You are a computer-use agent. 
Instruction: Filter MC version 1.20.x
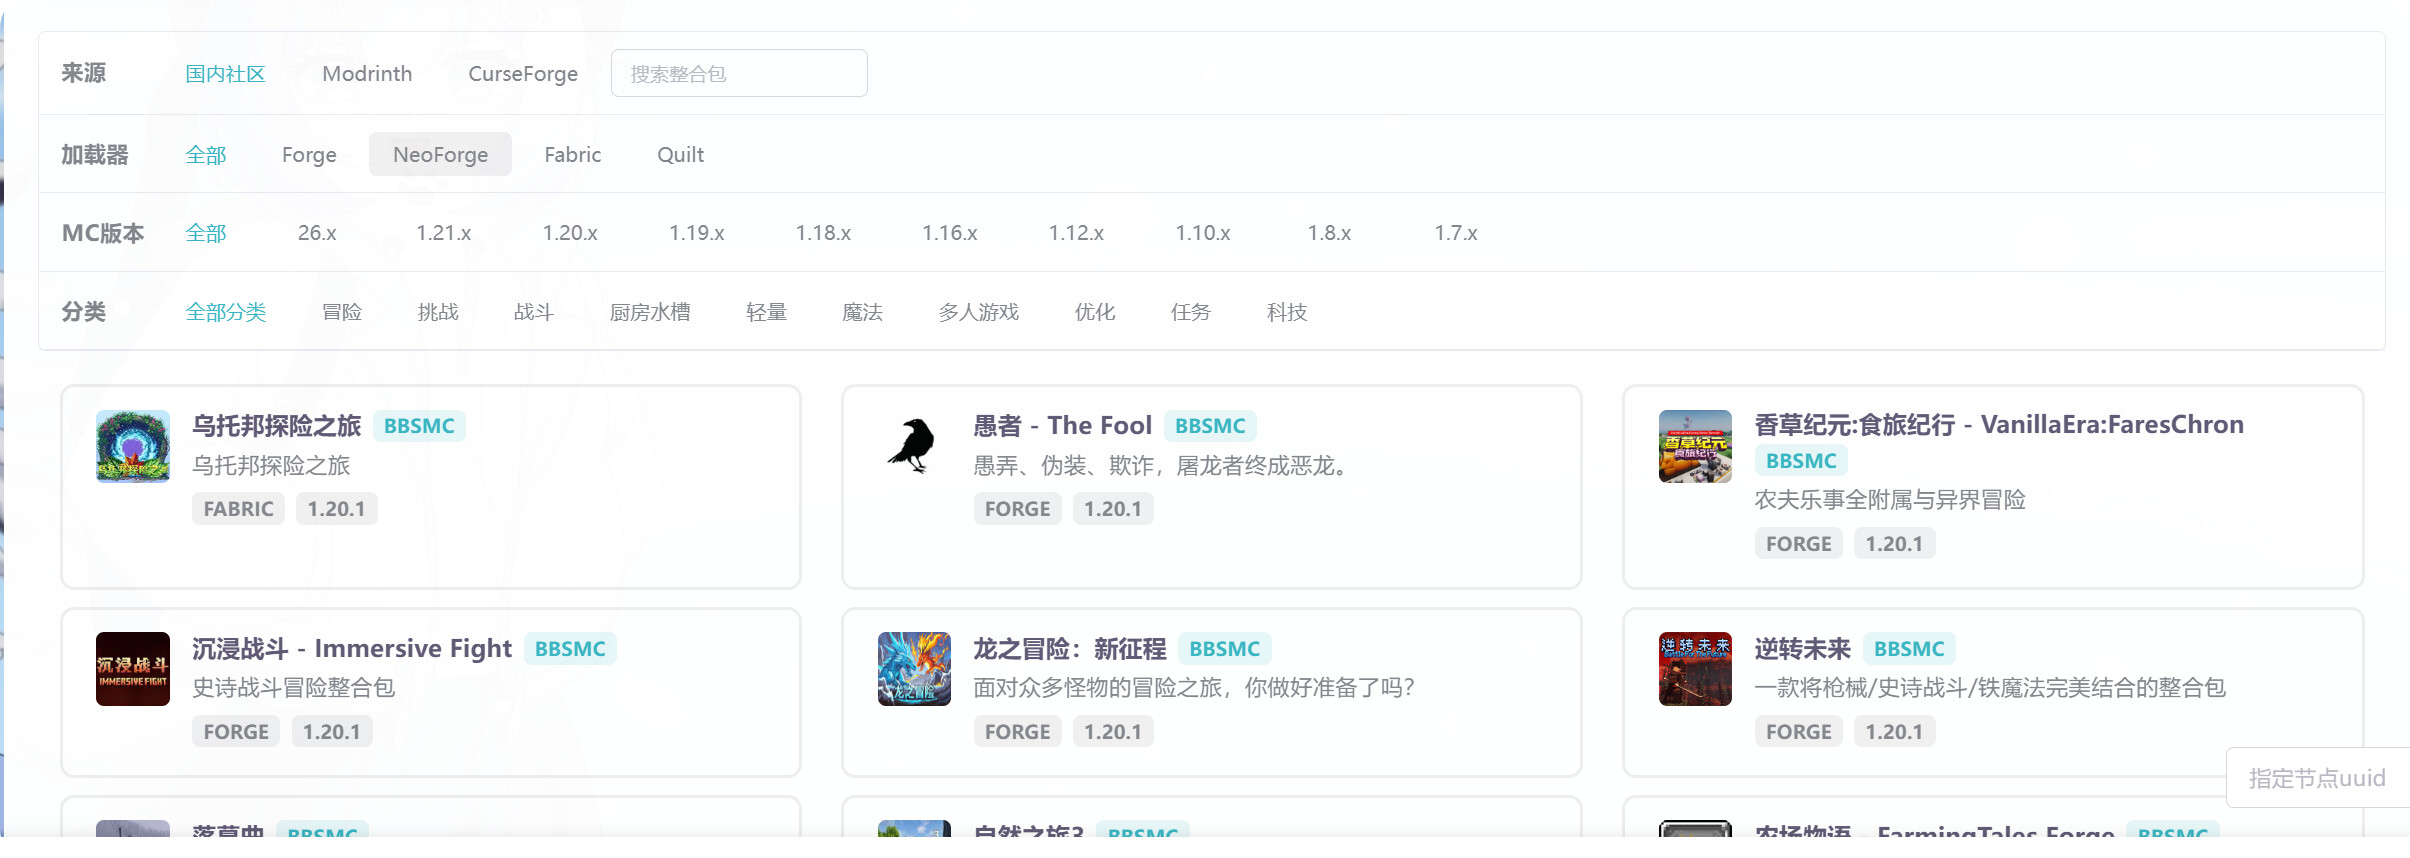(570, 233)
